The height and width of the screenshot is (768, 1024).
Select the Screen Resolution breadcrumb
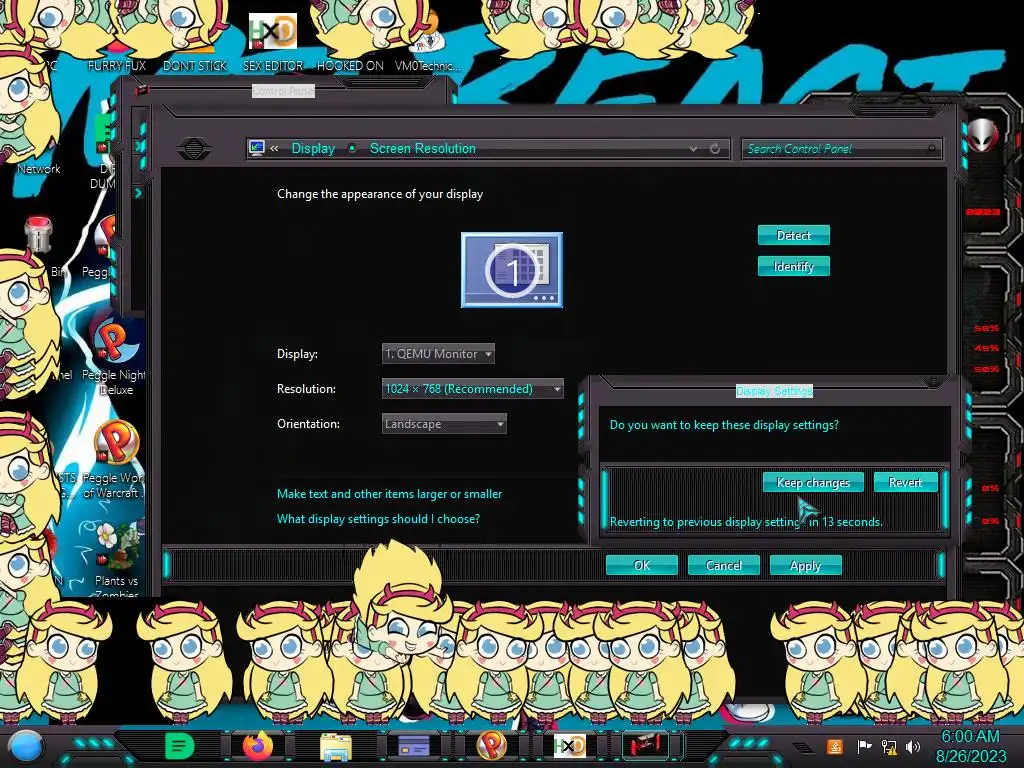point(423,148)
